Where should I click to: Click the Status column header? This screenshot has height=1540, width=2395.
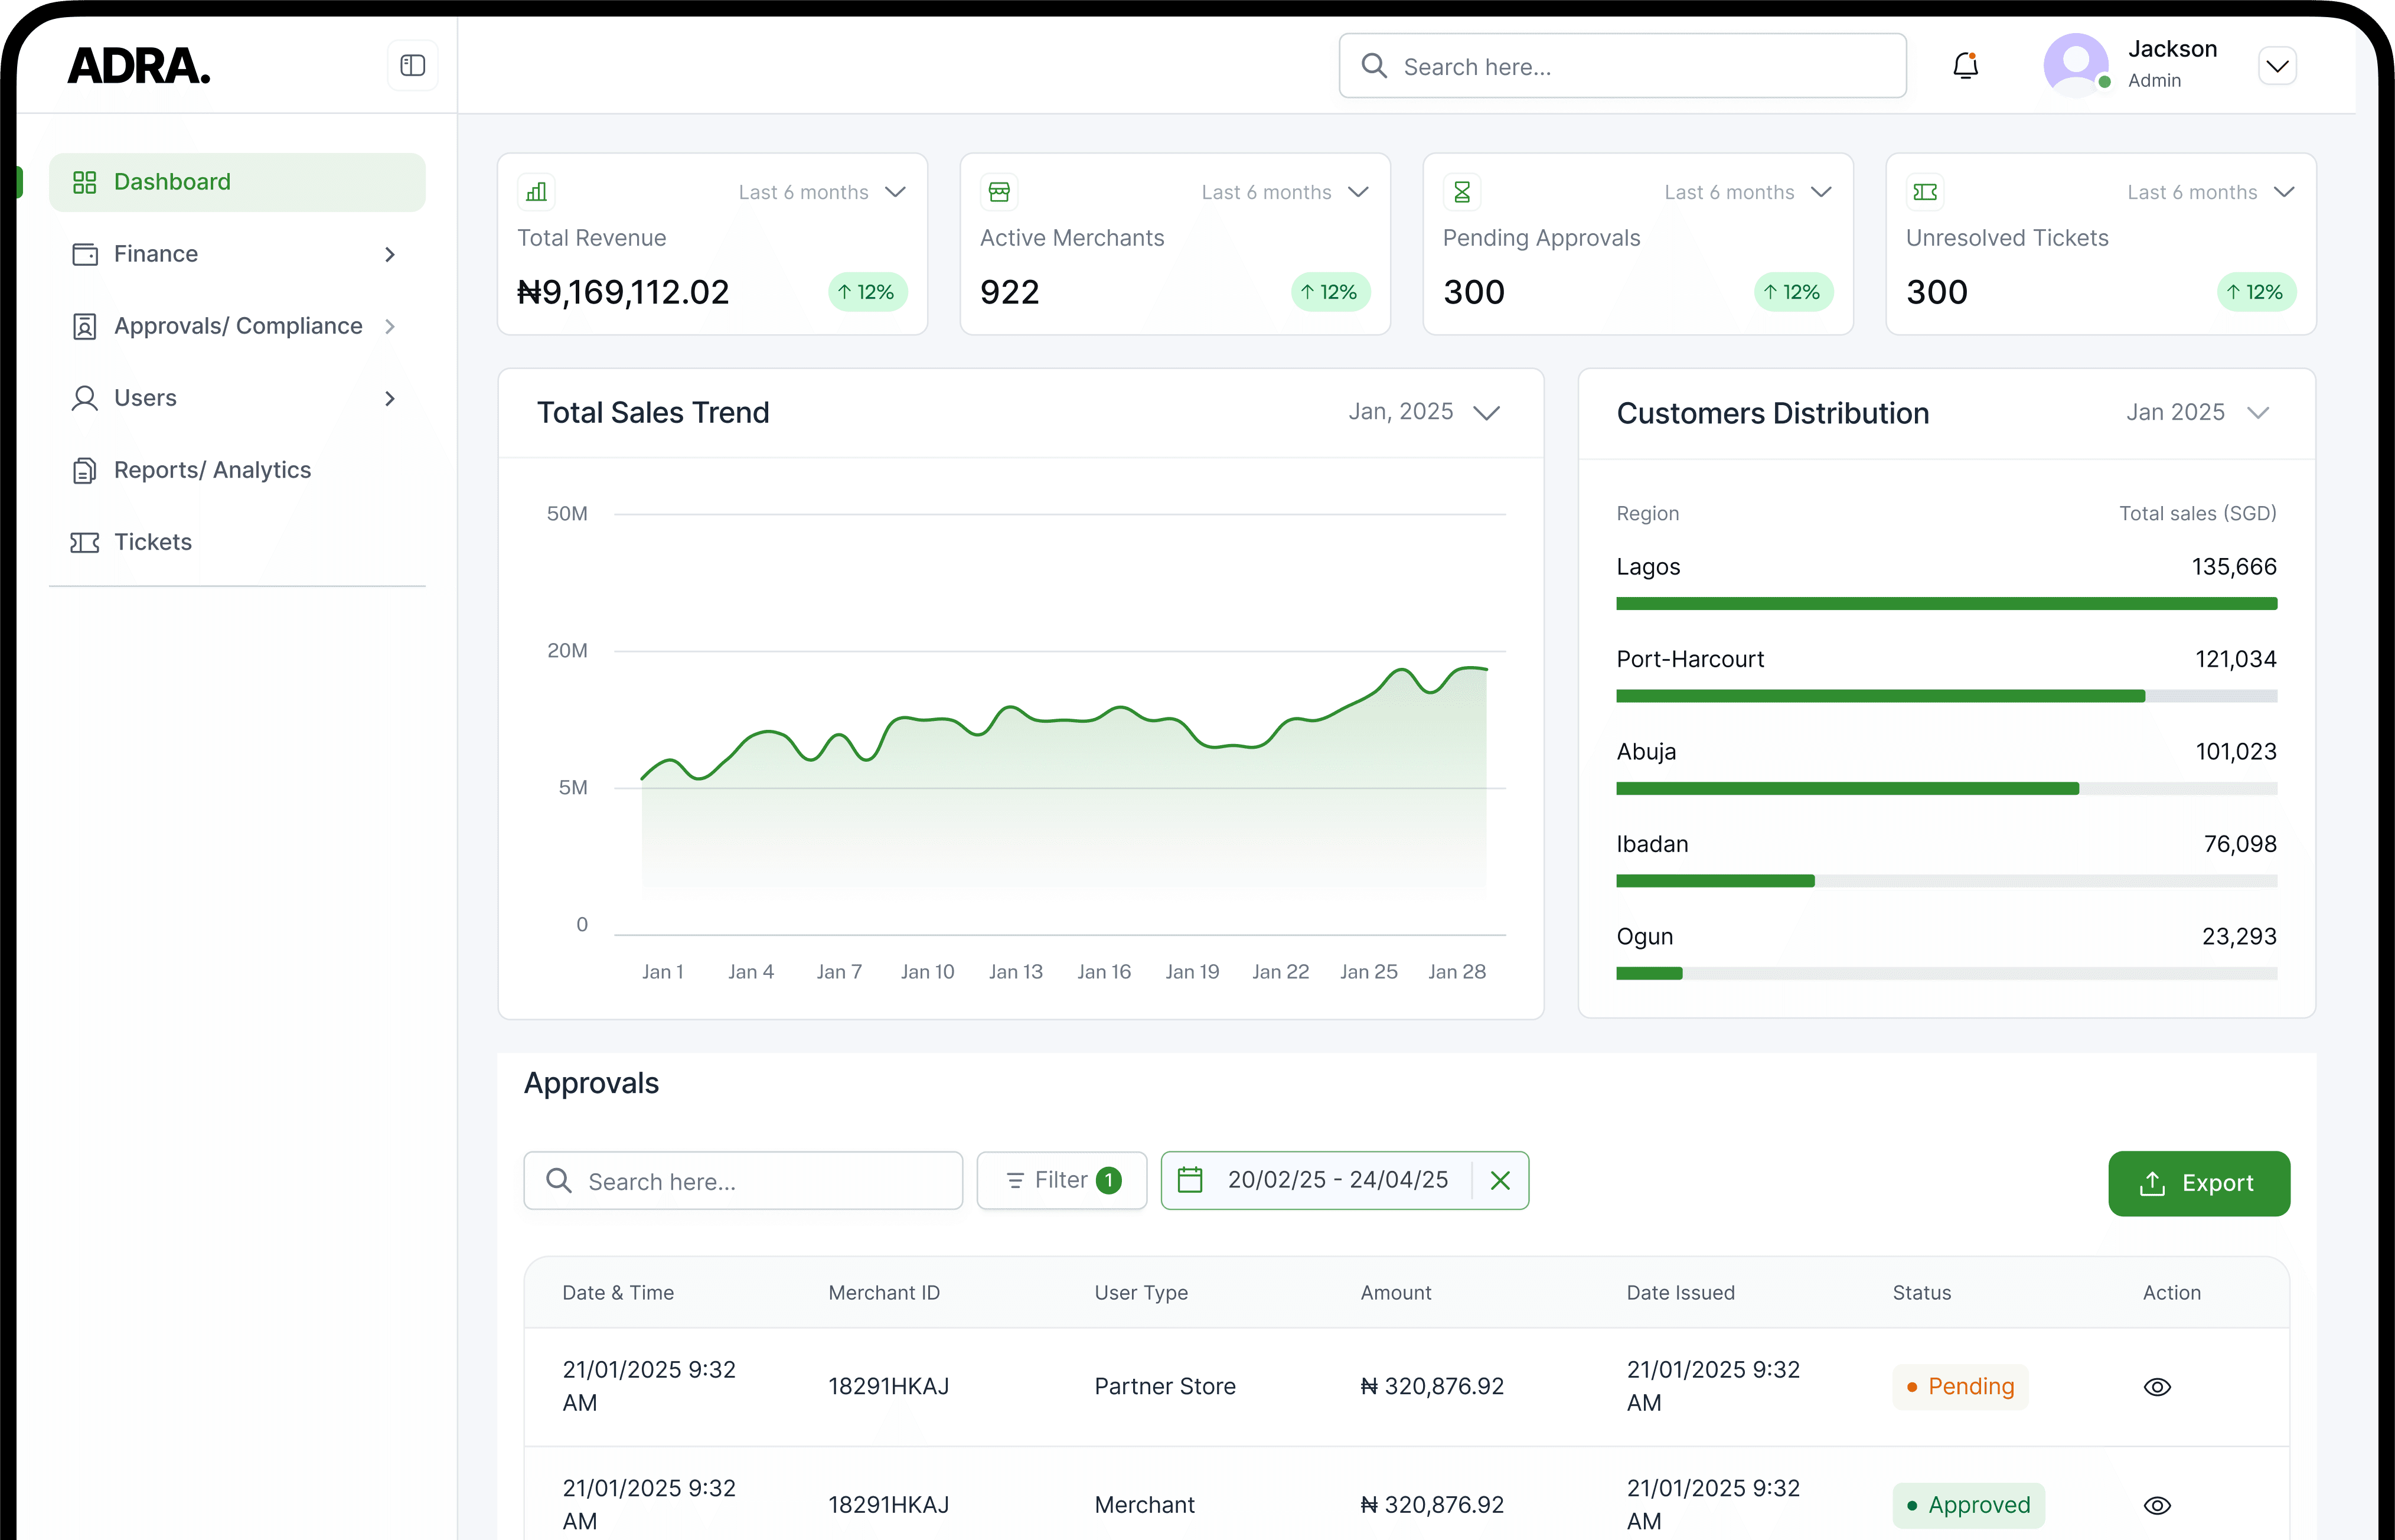coord(1921,1293)
